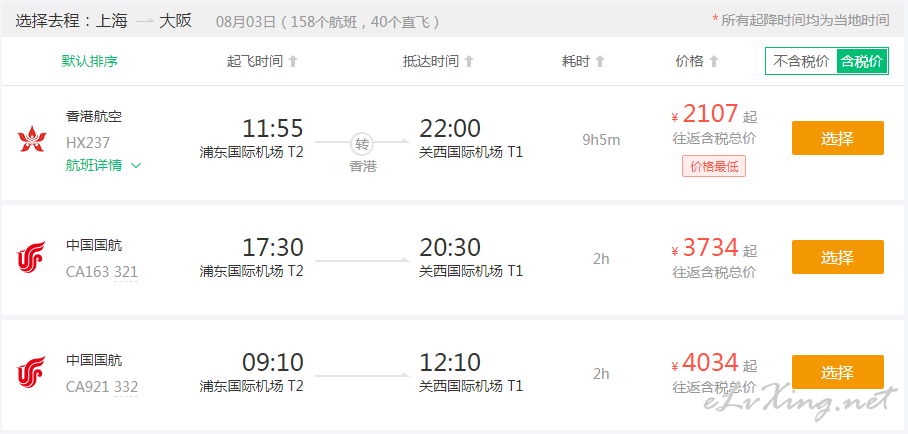Click the Hong Kong Airlines logo icon
Screen dimensions: 908x434
(32, 140)
